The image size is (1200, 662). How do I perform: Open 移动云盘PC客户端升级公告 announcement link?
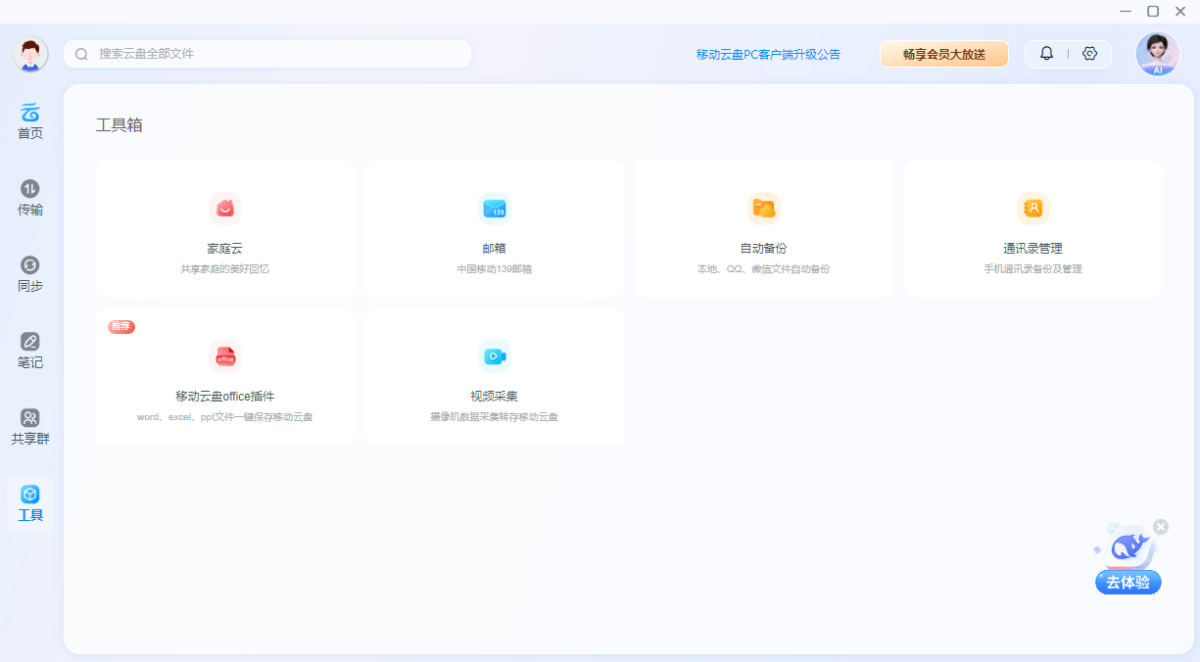pyautogui.click(x=767, y=54)
